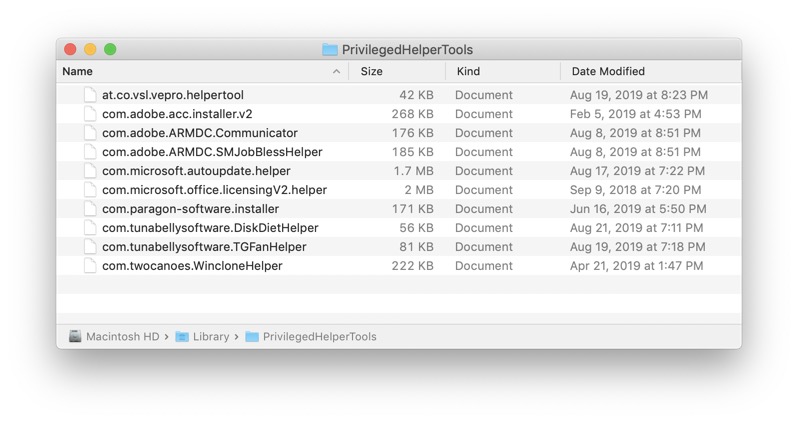Click the com.adobe.acc.installer.v2 document icon
Viewport: 798px width, 423px height.
pyautogui.click(x=90, y=114)
